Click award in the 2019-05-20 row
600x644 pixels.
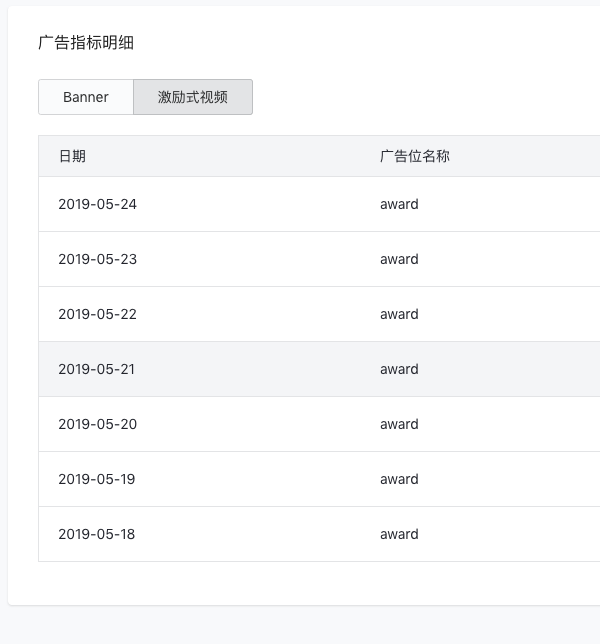click(399, 424)
